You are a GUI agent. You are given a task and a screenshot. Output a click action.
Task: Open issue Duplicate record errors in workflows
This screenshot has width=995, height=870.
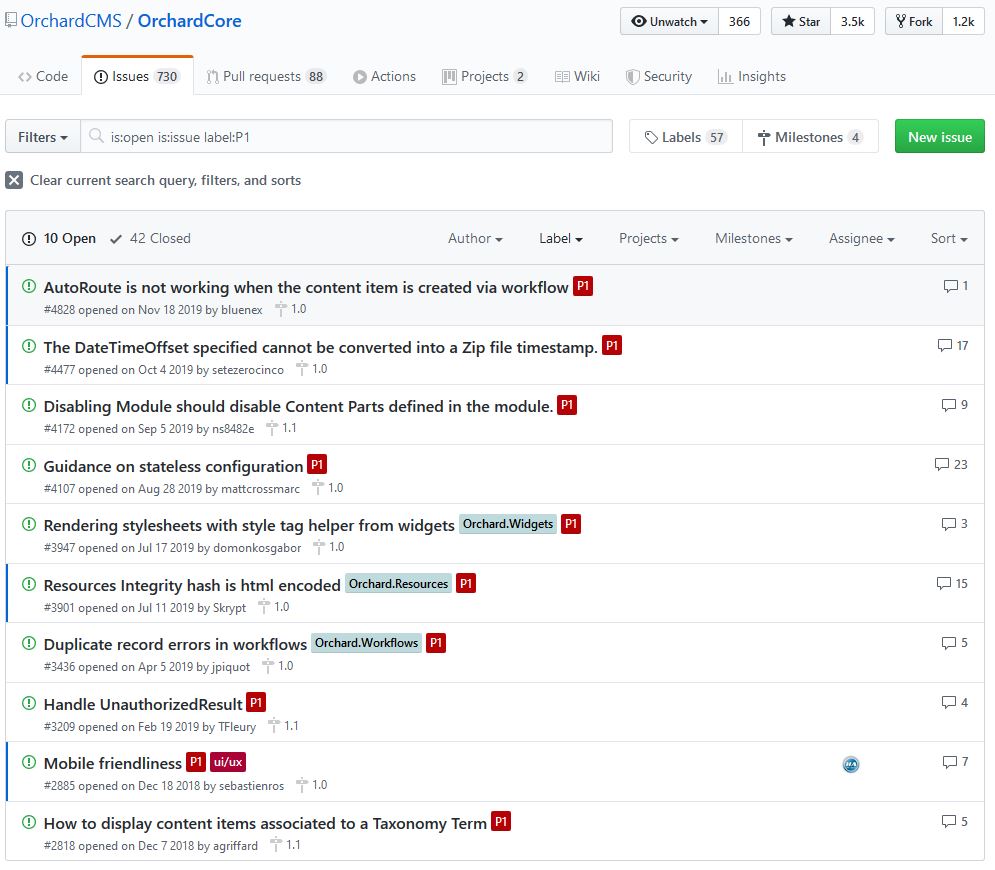(175, 644)
